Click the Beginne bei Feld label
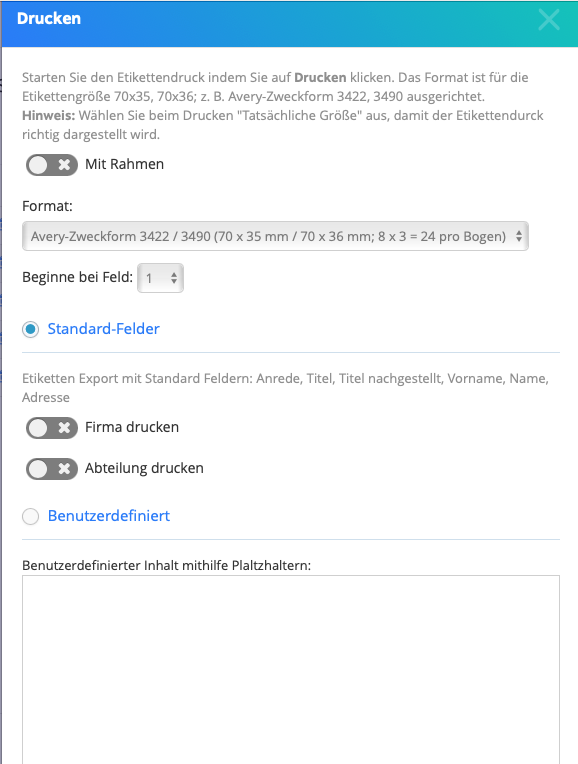 point(77,277)
